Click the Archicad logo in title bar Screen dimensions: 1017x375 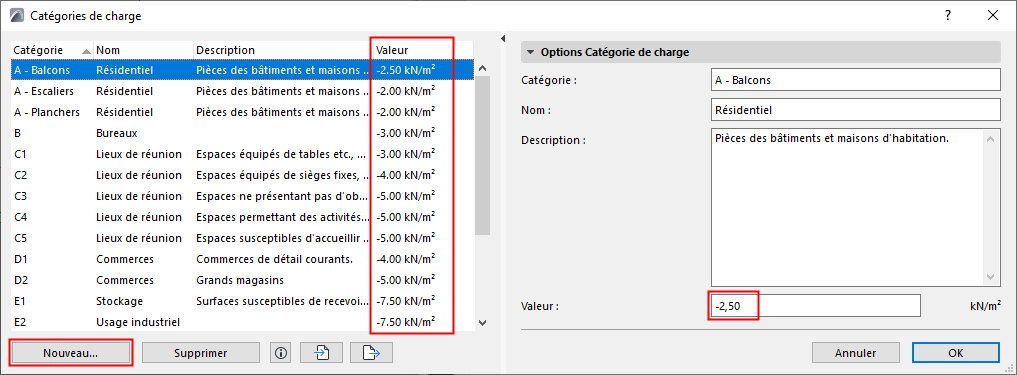tap(17, 16)
